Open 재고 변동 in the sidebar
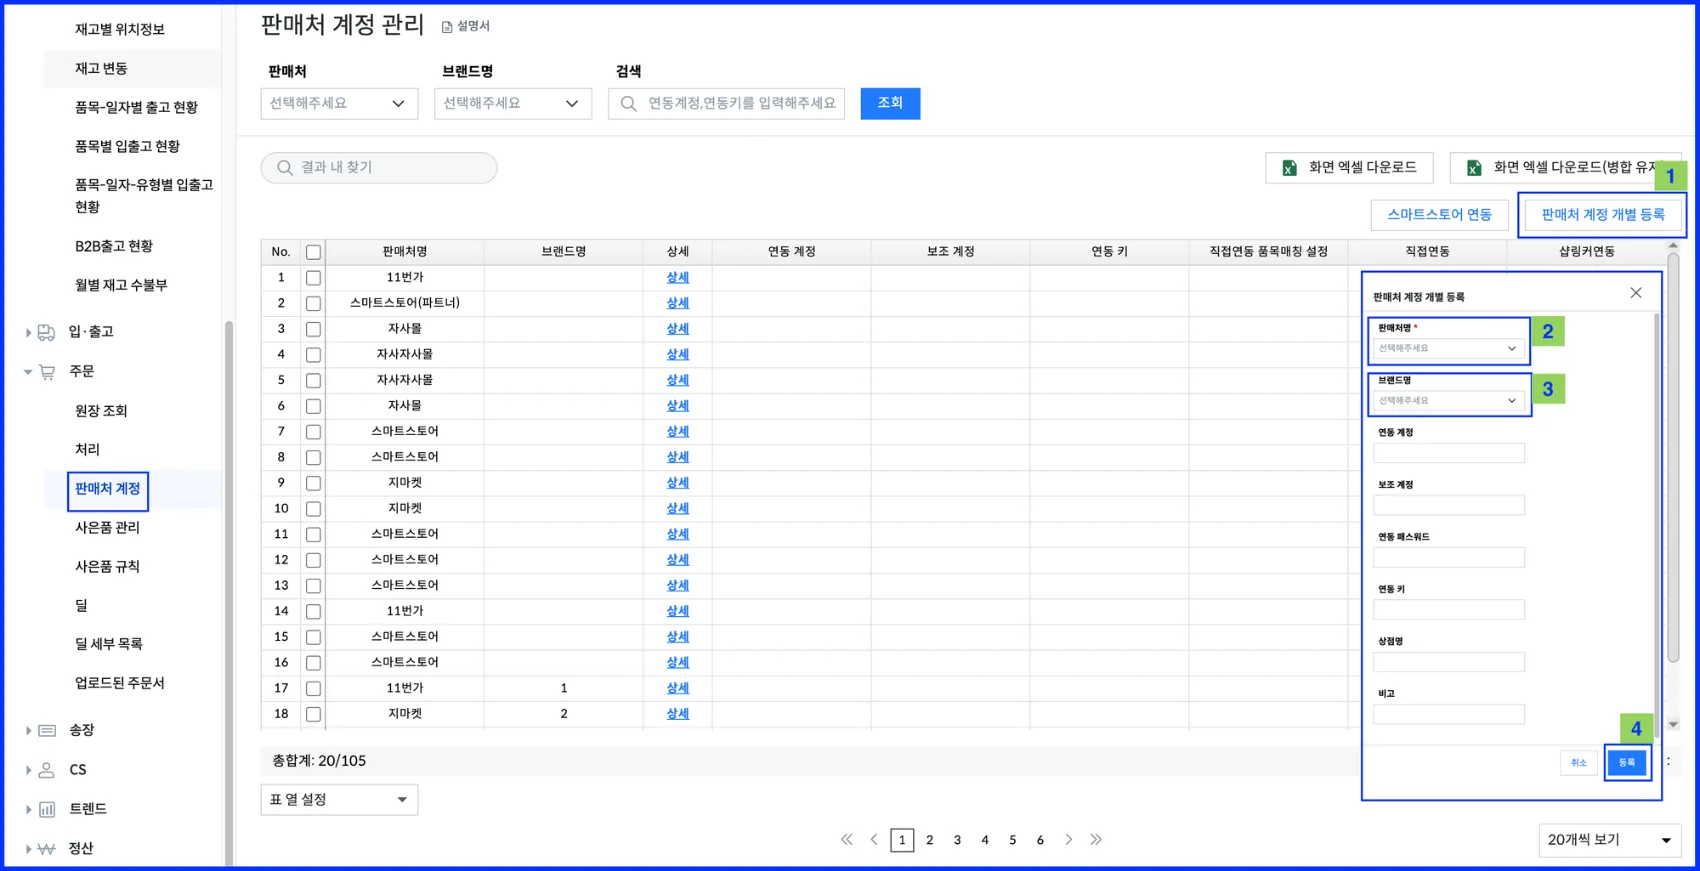 [x=101, y=68]
